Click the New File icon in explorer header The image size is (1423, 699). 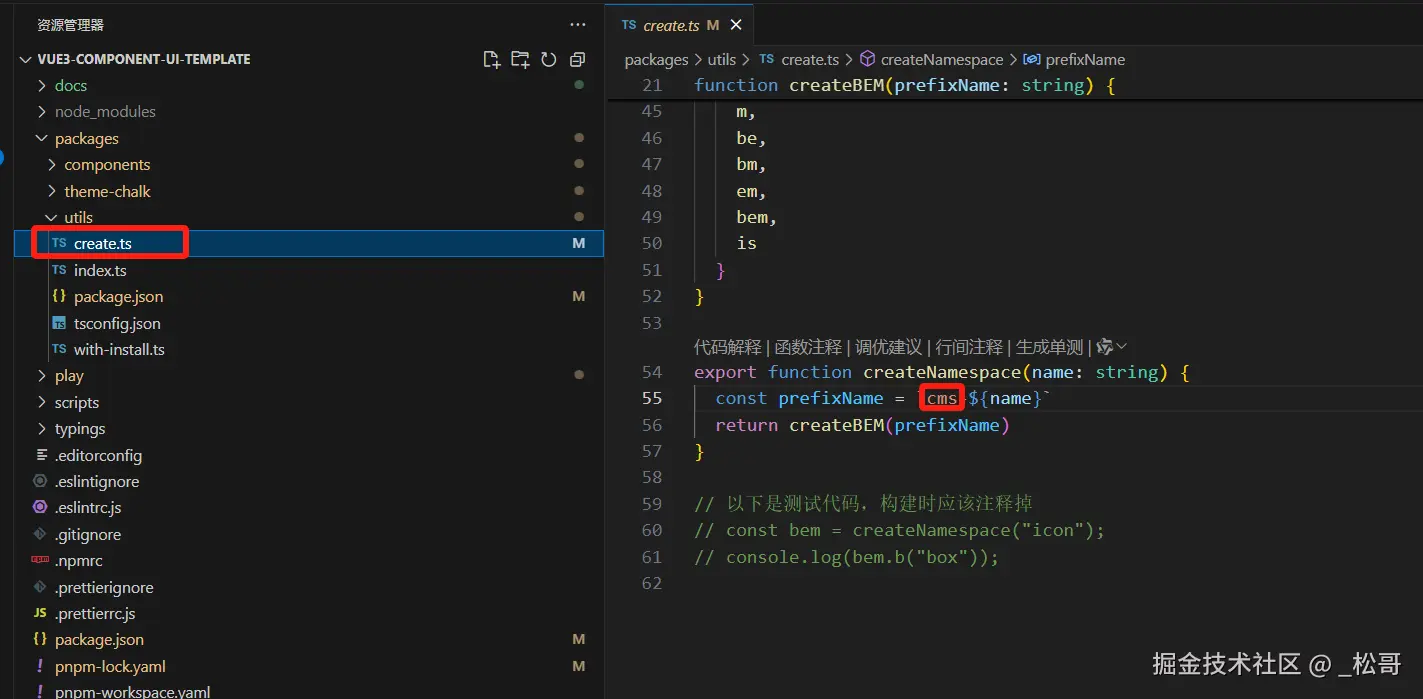(x=491, y=60)
